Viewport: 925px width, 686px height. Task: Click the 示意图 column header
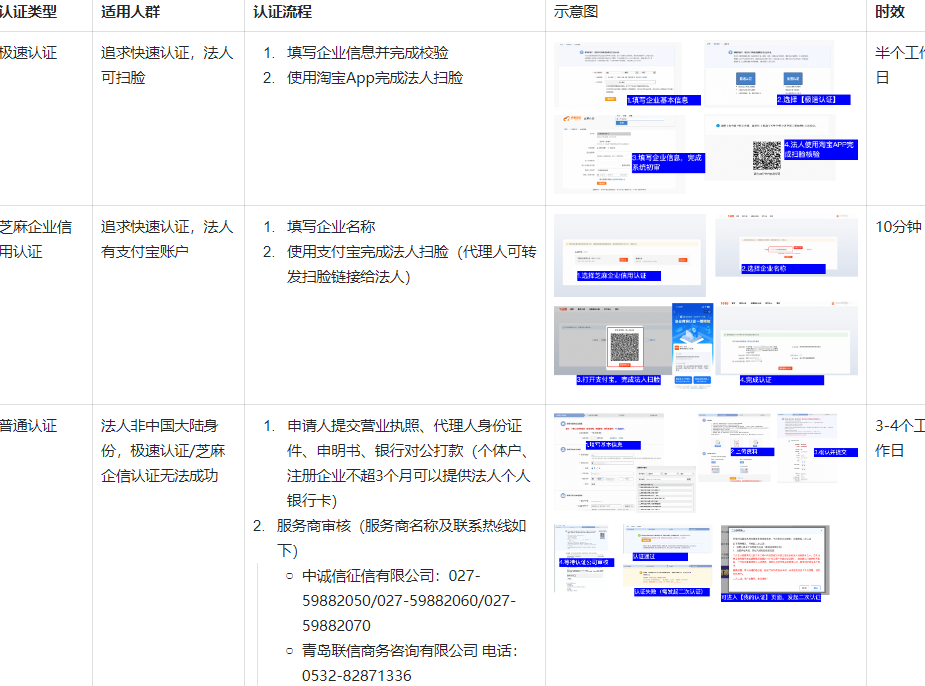pos(576,12)
